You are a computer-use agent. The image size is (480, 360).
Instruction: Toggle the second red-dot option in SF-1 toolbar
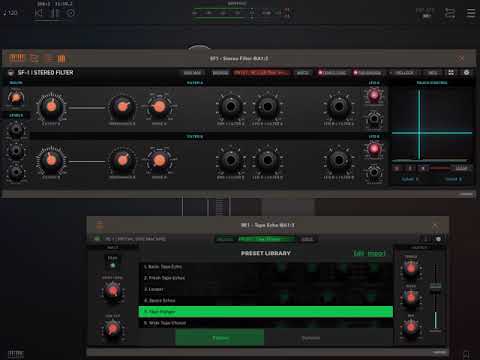367,73
